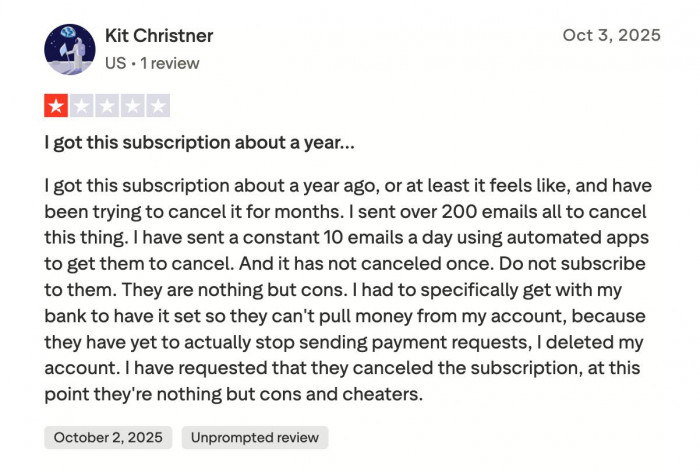Click the word "bank" in the review

pos(65,316)
